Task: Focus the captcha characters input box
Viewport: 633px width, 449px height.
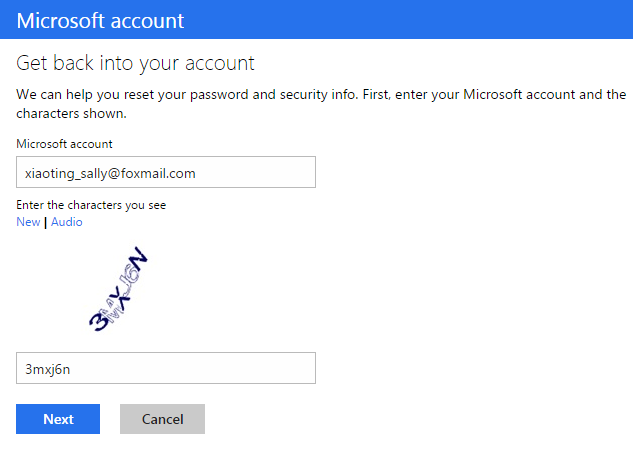Action: point(166,368)
